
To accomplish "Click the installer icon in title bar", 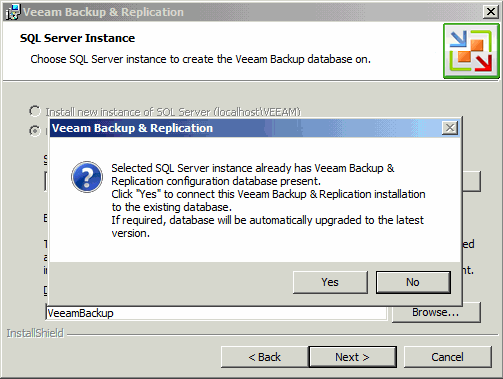I will click(13, 12).
